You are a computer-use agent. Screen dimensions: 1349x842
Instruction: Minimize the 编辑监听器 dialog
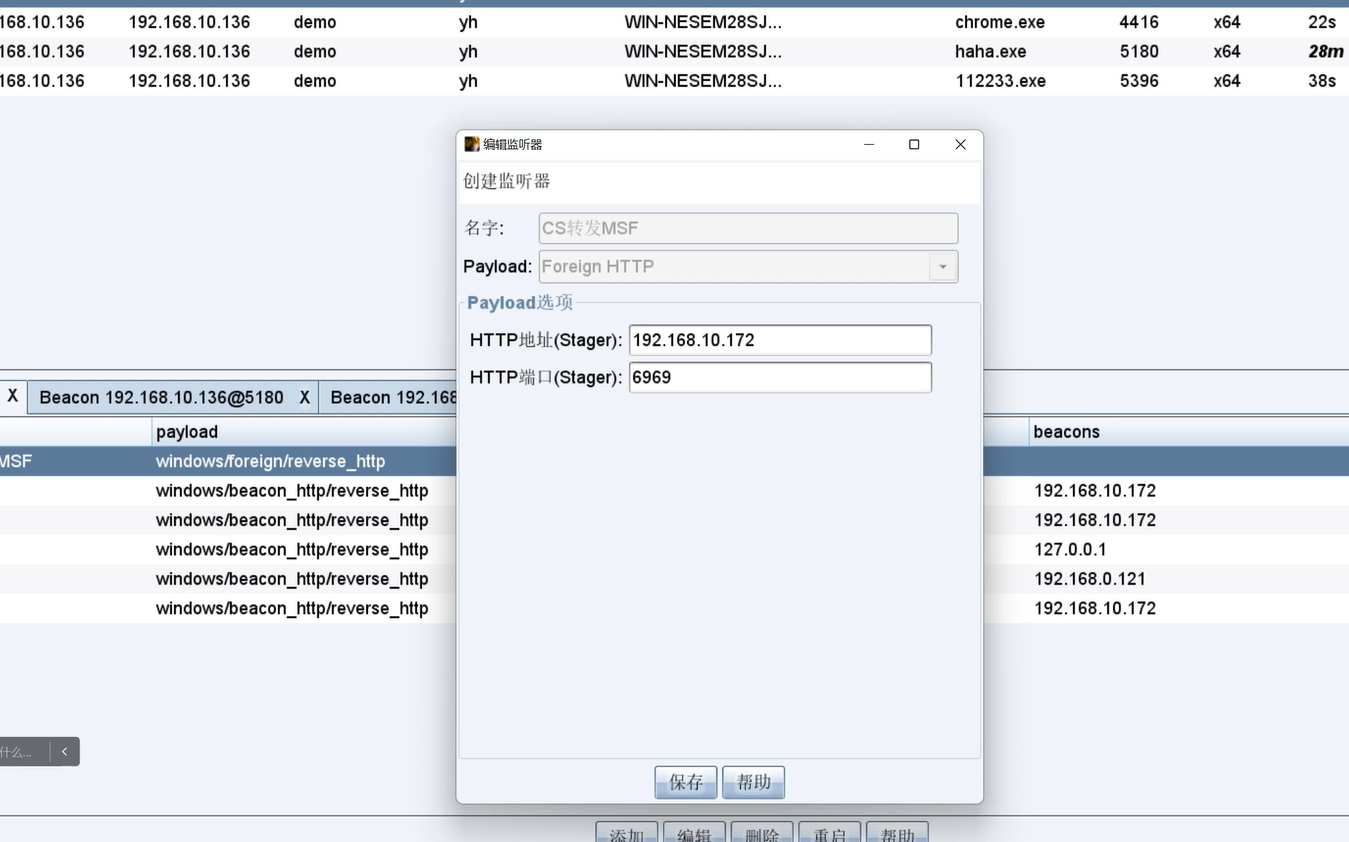(868, 144)
